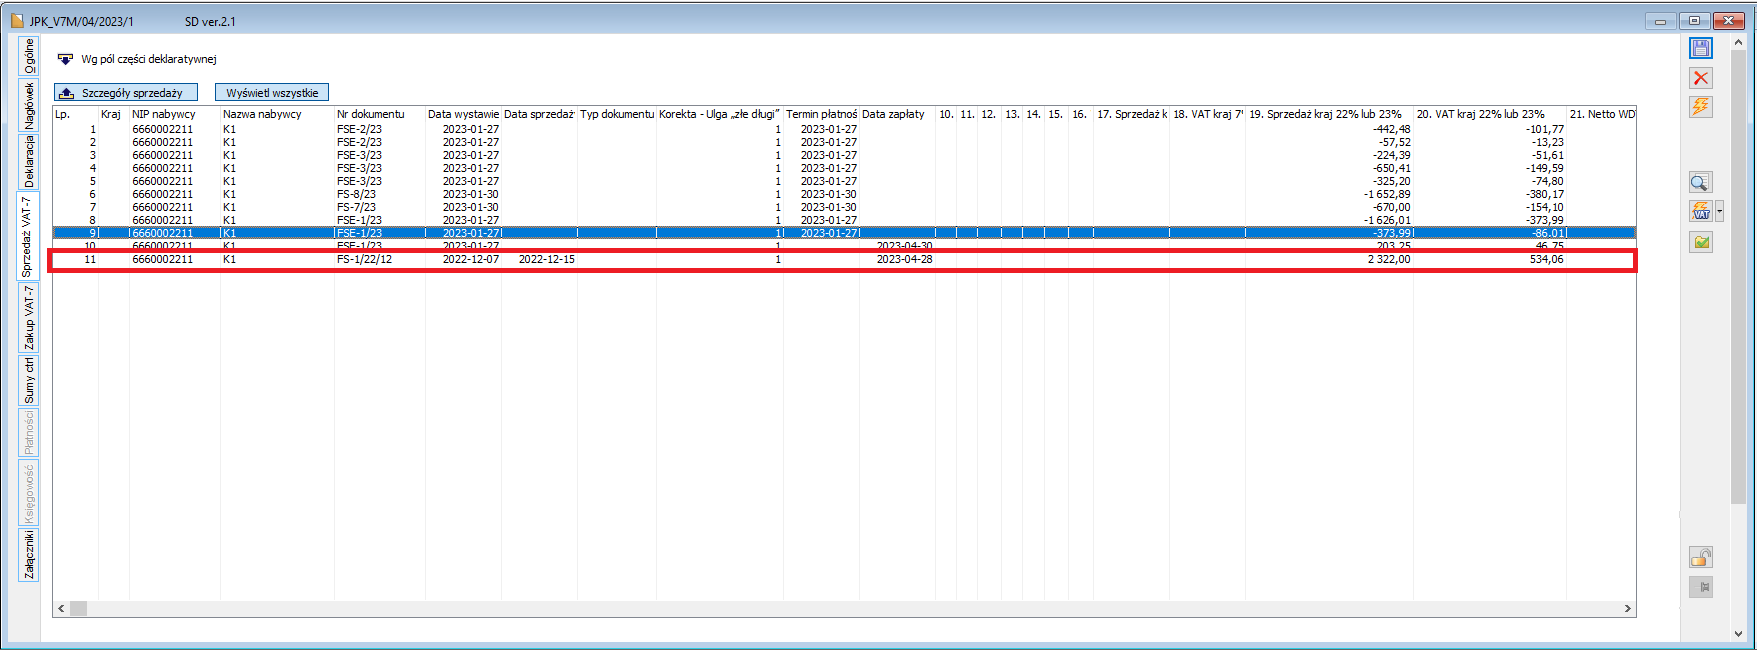1757x651 pixels.
Task: Click the '17. Sprzedaż k' column header
Action: click(x=1131, y=114)
